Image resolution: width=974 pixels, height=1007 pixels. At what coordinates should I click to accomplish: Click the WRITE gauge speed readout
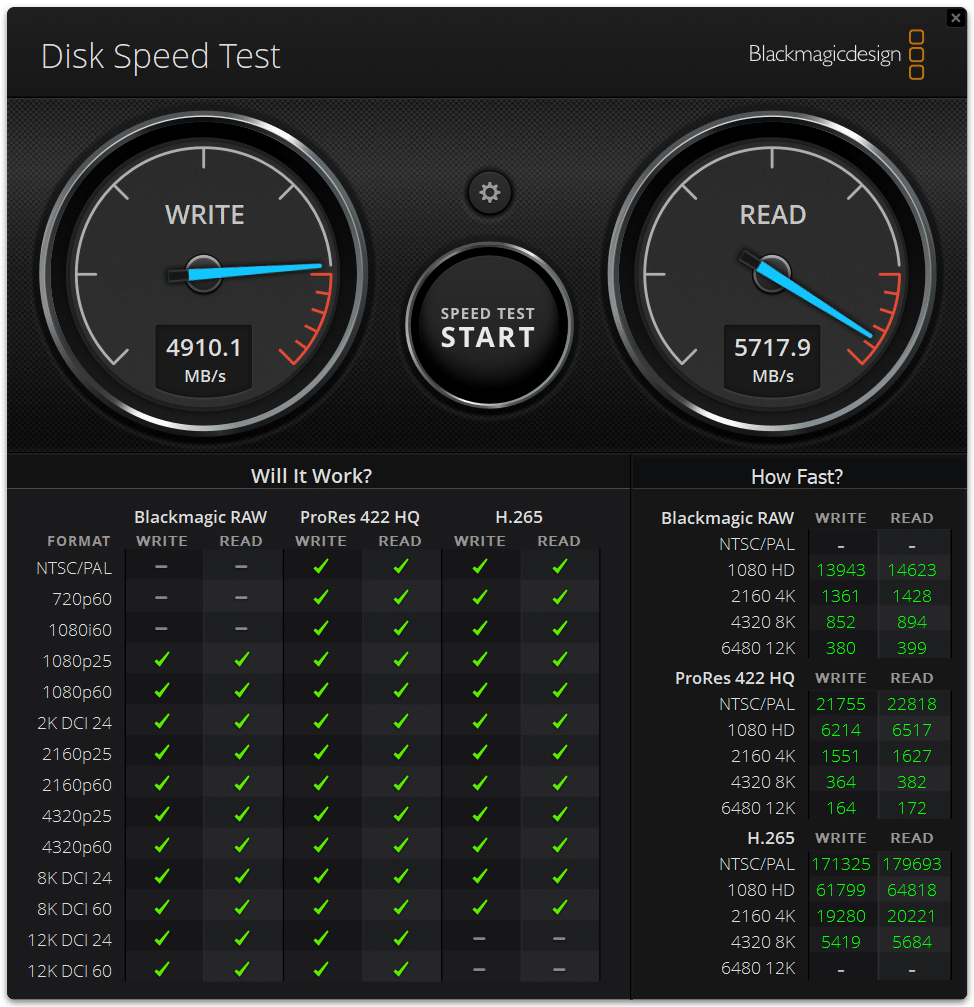[204, 358]
